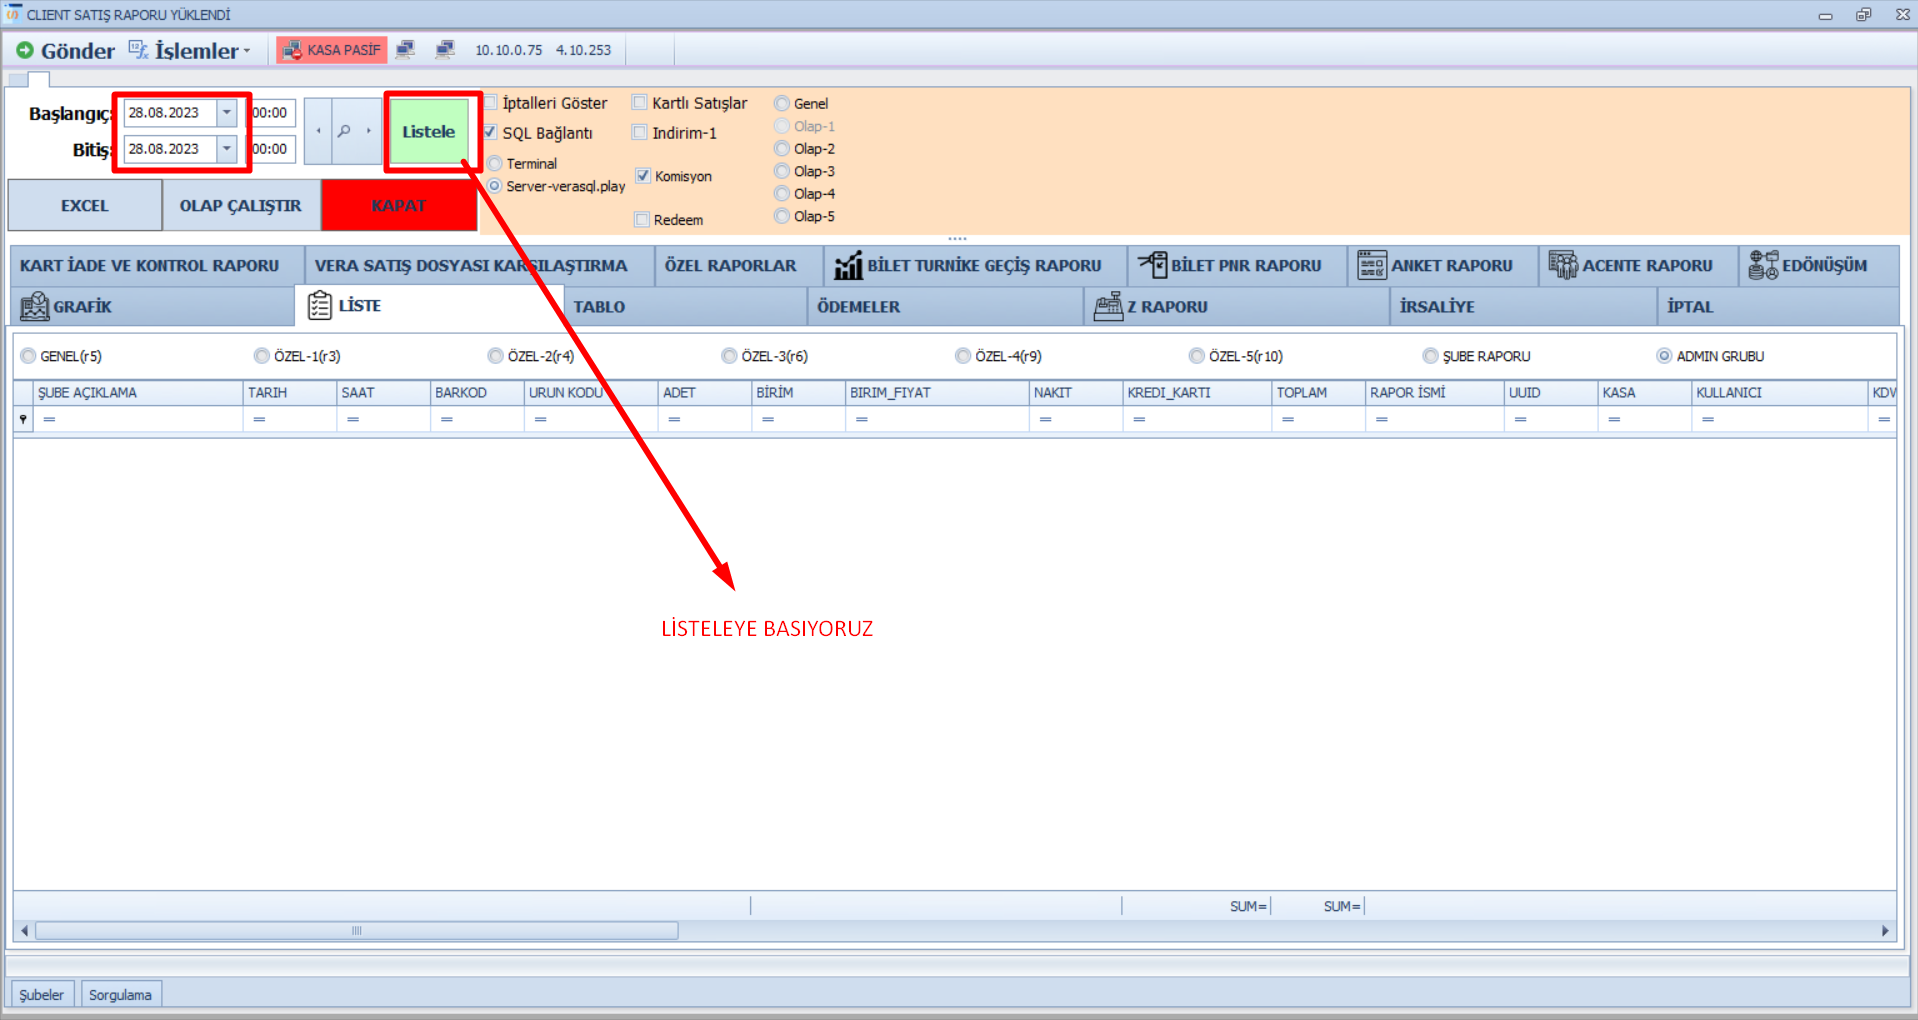Open the Anket Raporu form icon

[1371, 265]
